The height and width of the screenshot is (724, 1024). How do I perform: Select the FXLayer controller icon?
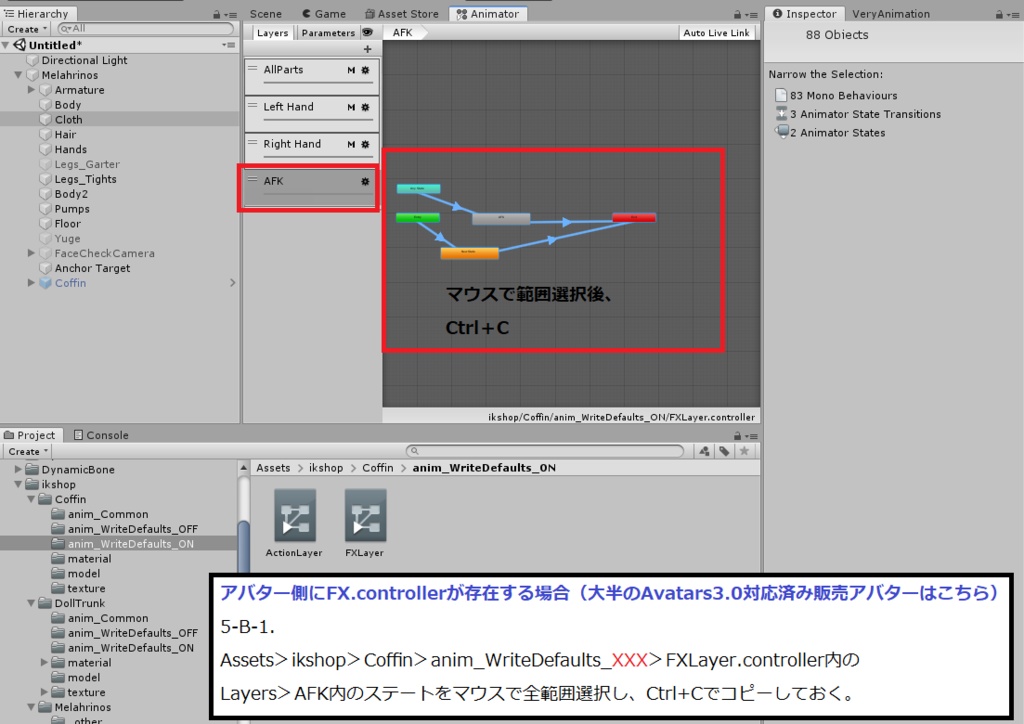pos(364,515)
